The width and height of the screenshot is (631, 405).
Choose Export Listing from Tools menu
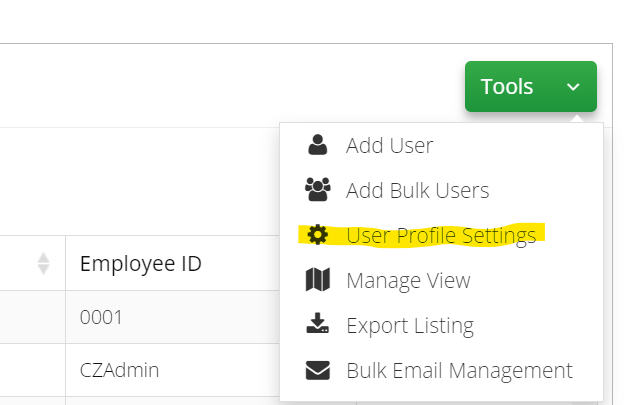coord(410,325)
